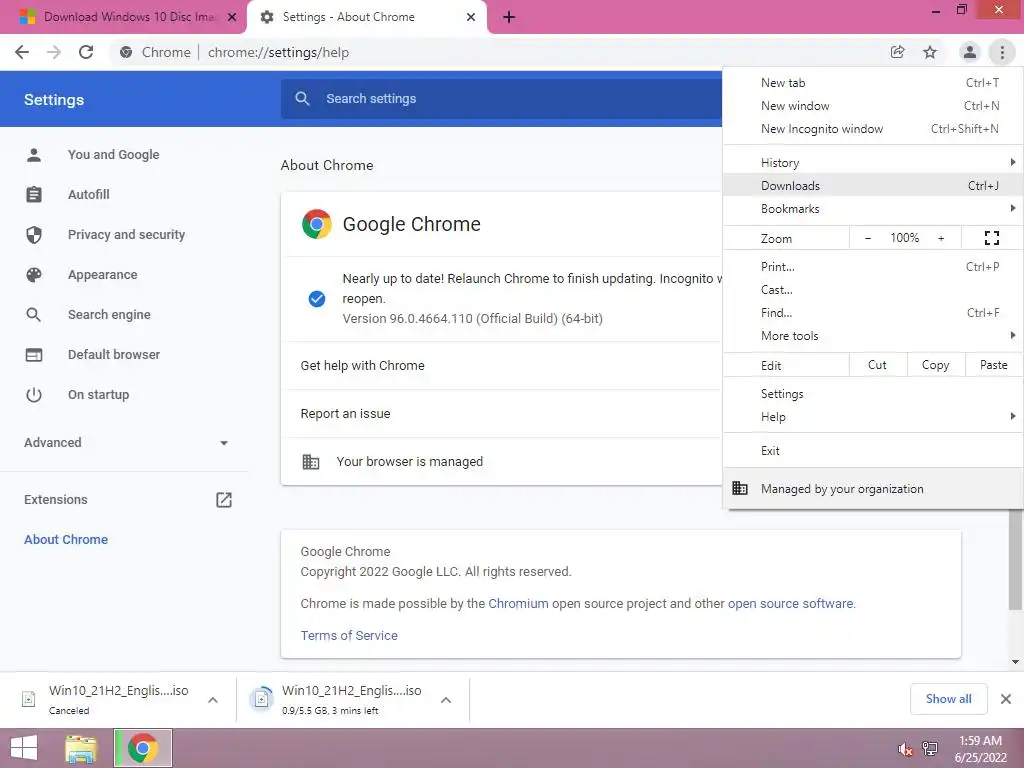
Task: Click the file icon of canceled ISO download
Action: [x=28, y=699]
